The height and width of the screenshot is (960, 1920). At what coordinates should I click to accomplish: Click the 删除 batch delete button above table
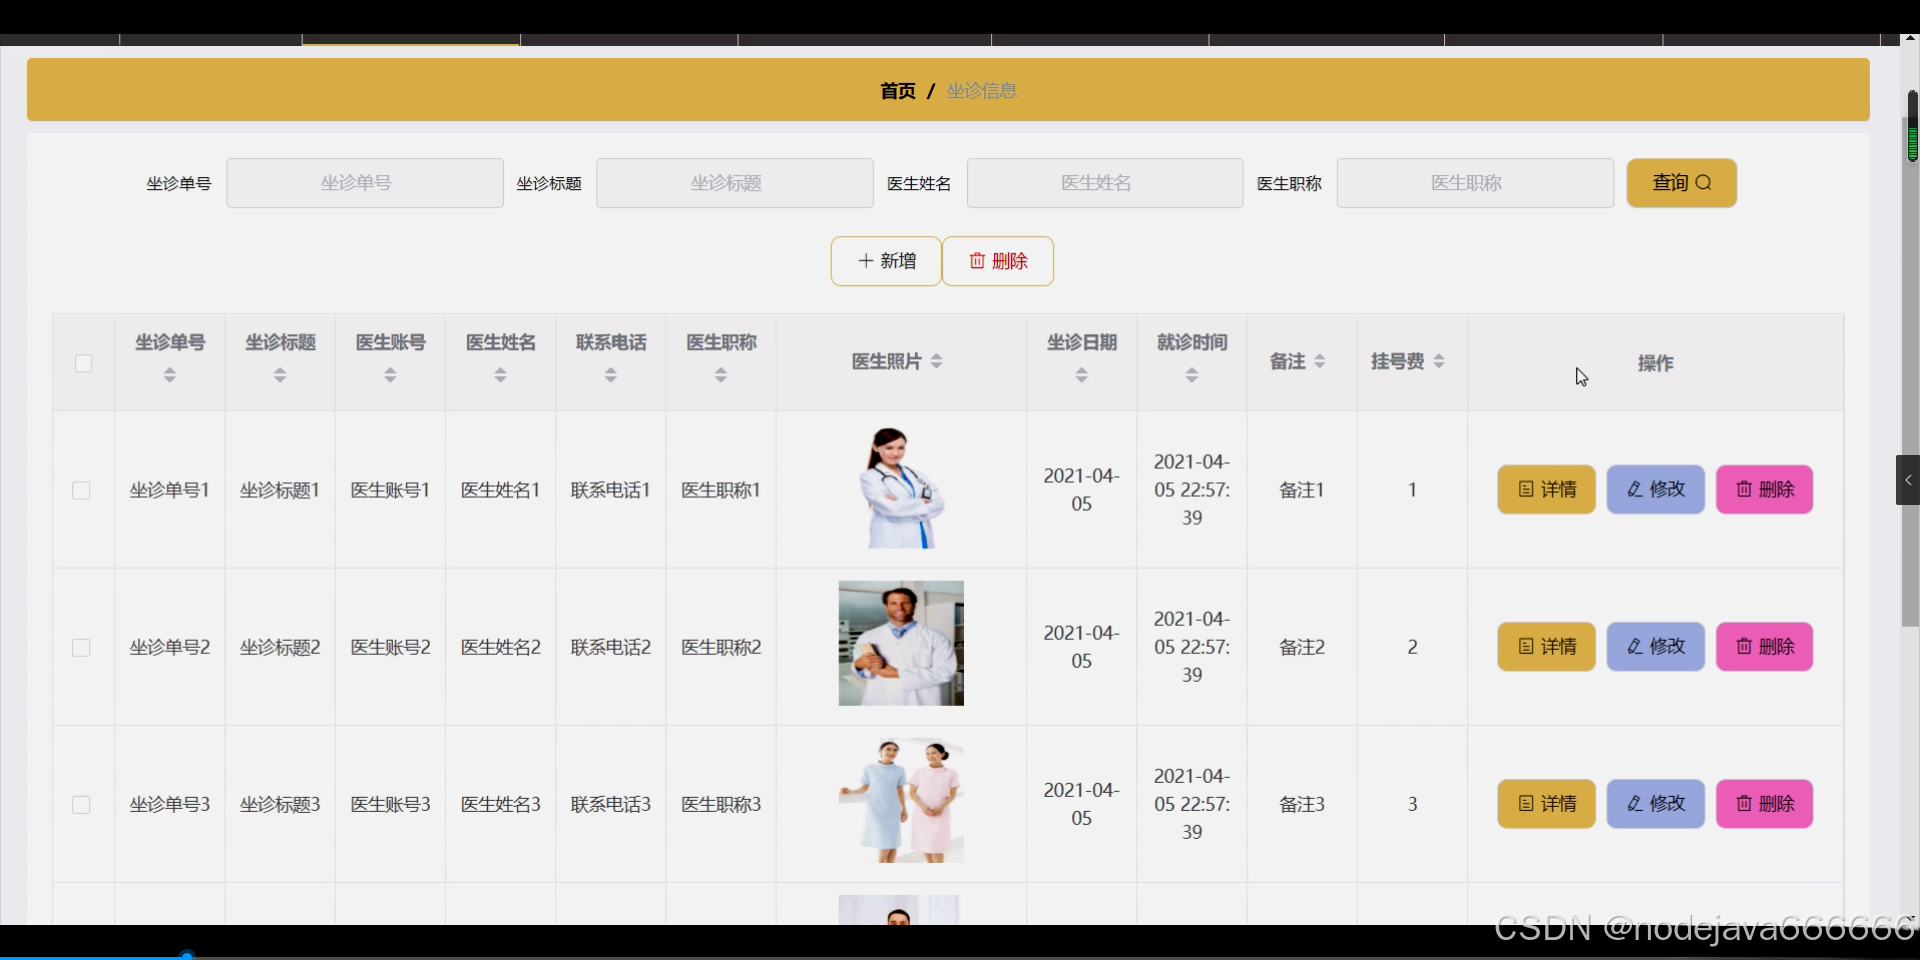(x=998, y=261)
